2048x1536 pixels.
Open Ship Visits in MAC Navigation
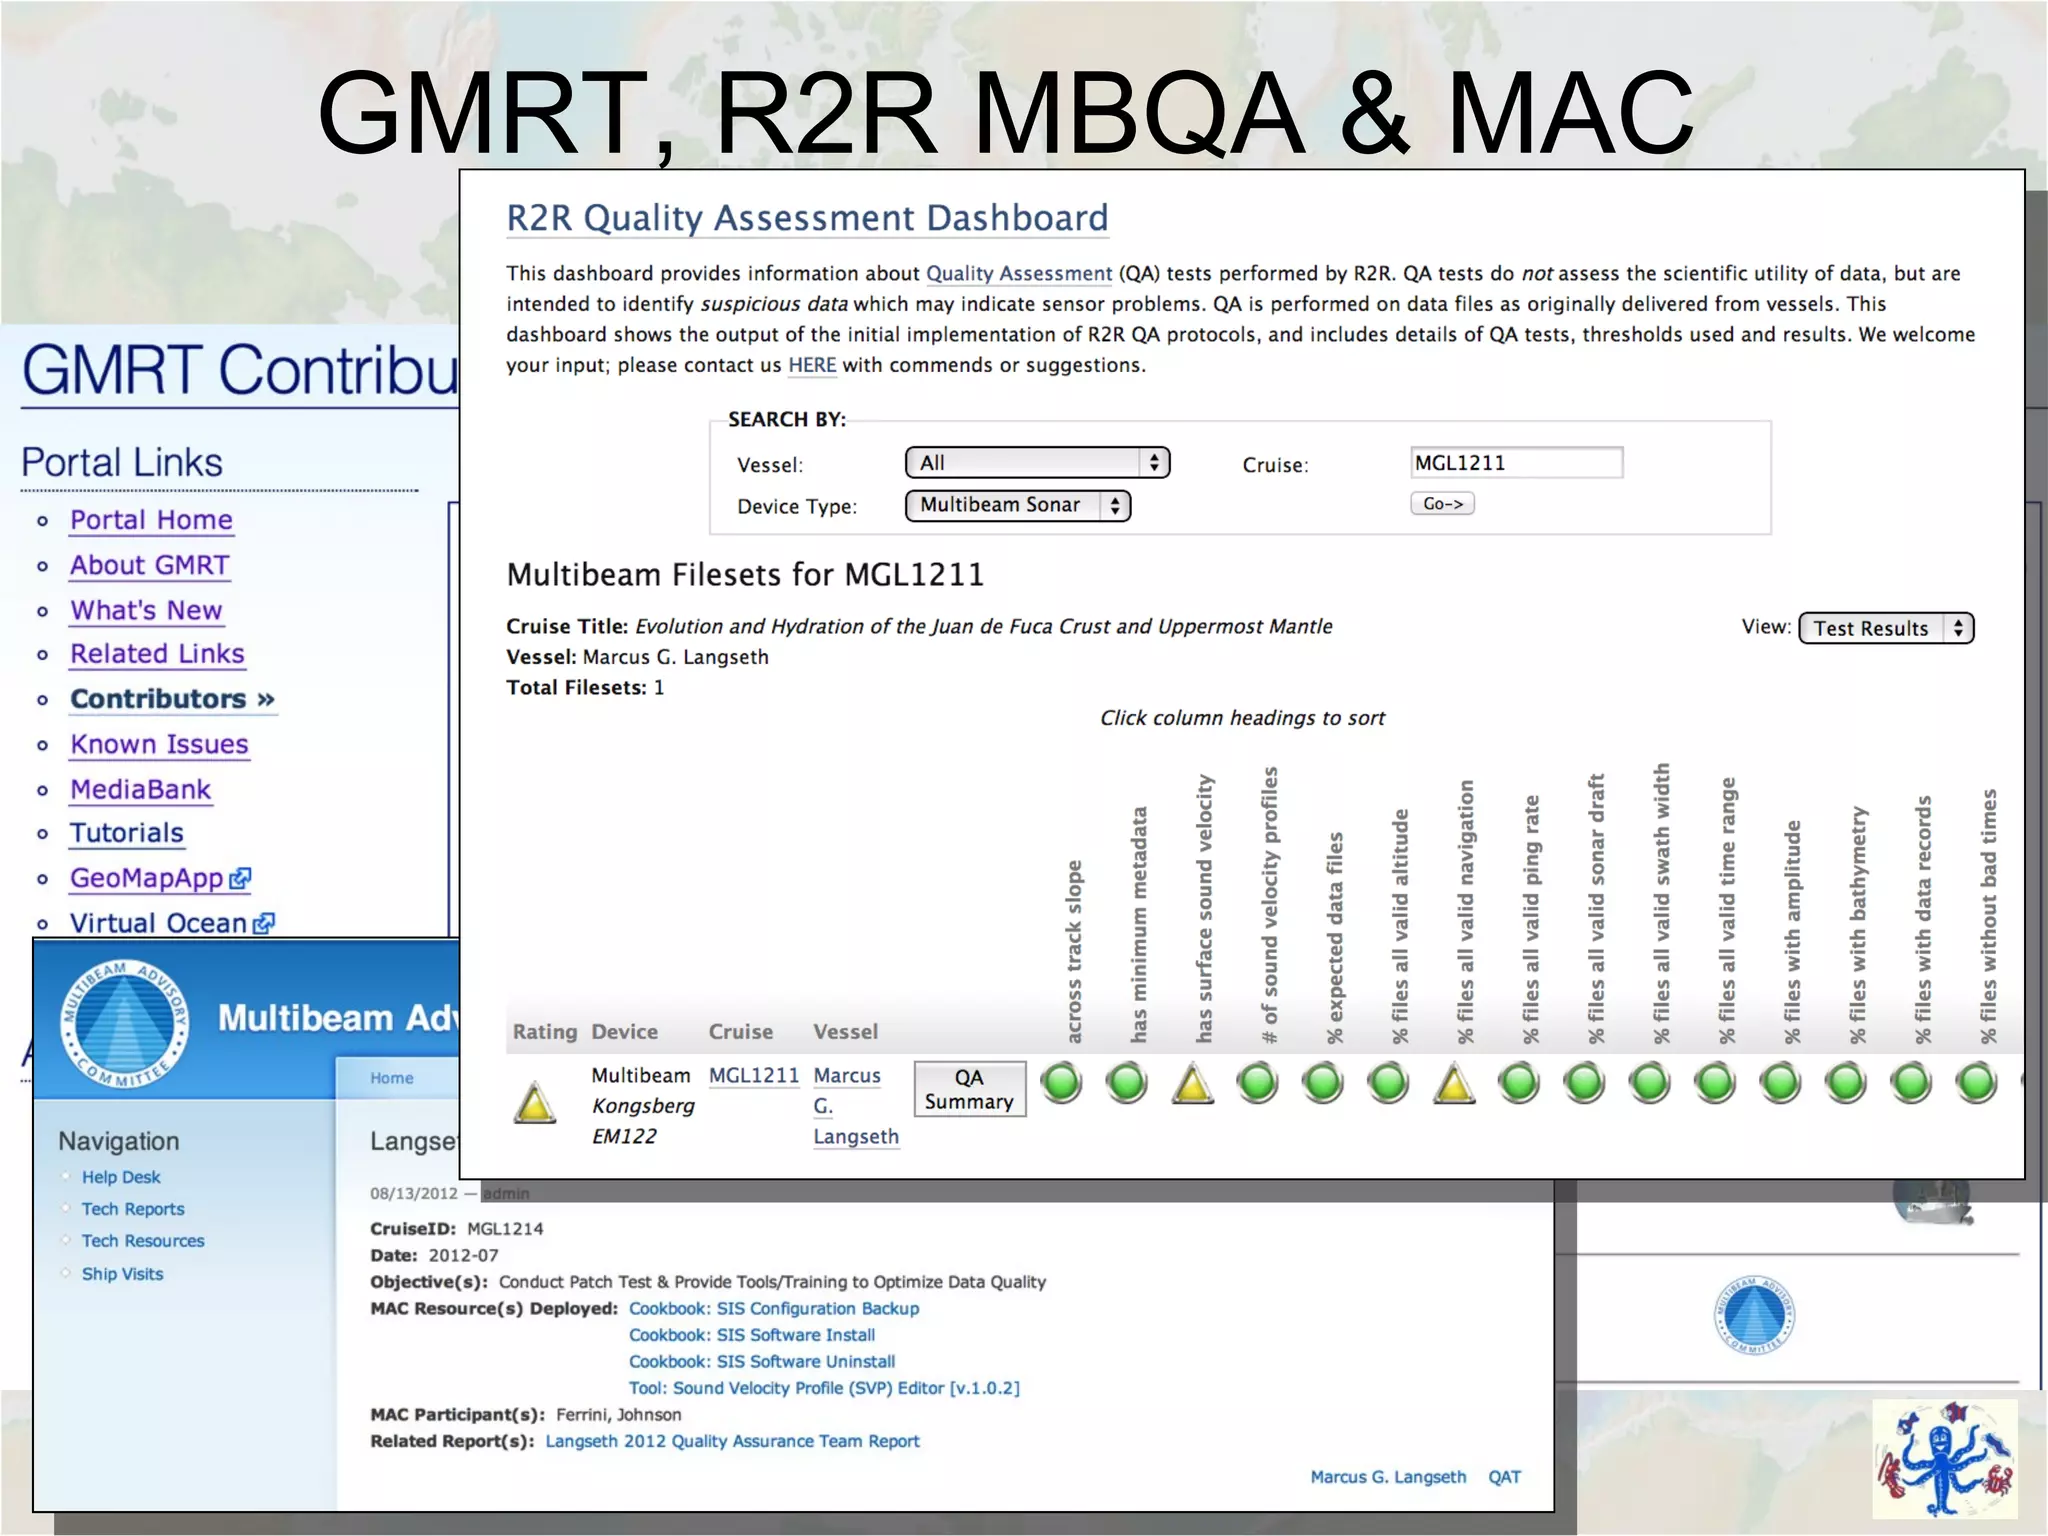122,1274
